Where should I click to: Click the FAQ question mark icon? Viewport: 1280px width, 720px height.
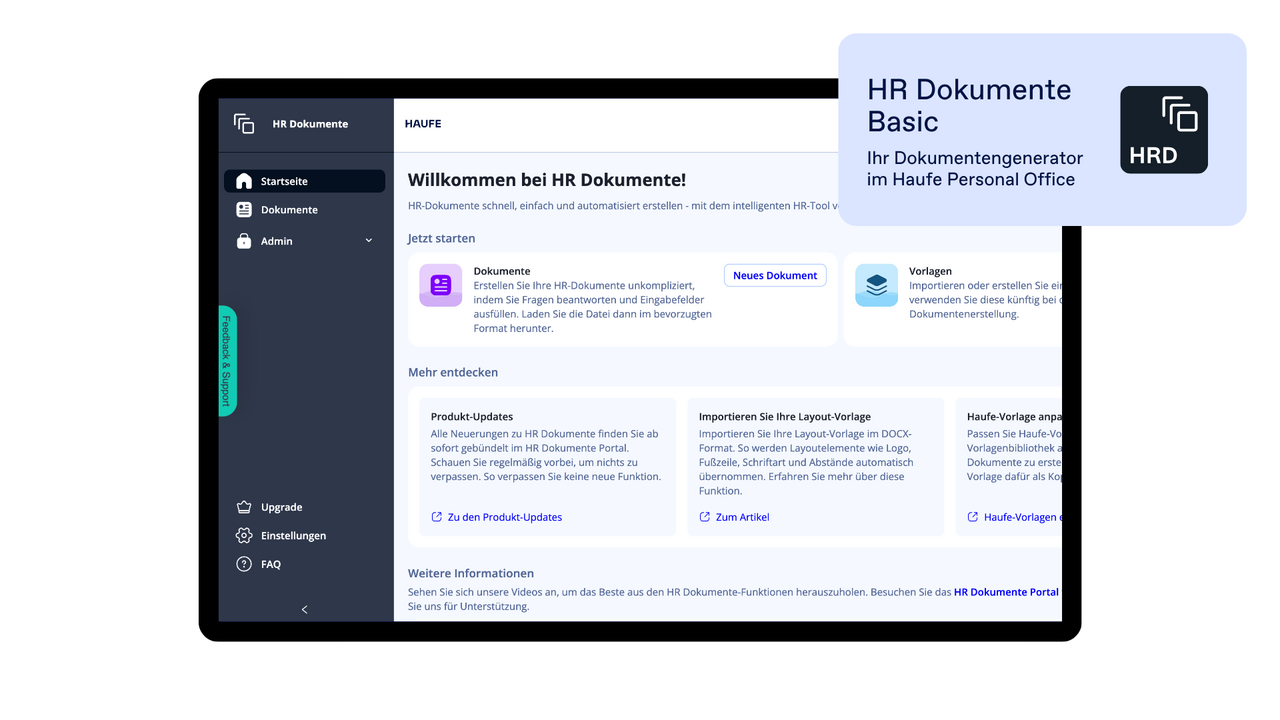click(244, 564)
